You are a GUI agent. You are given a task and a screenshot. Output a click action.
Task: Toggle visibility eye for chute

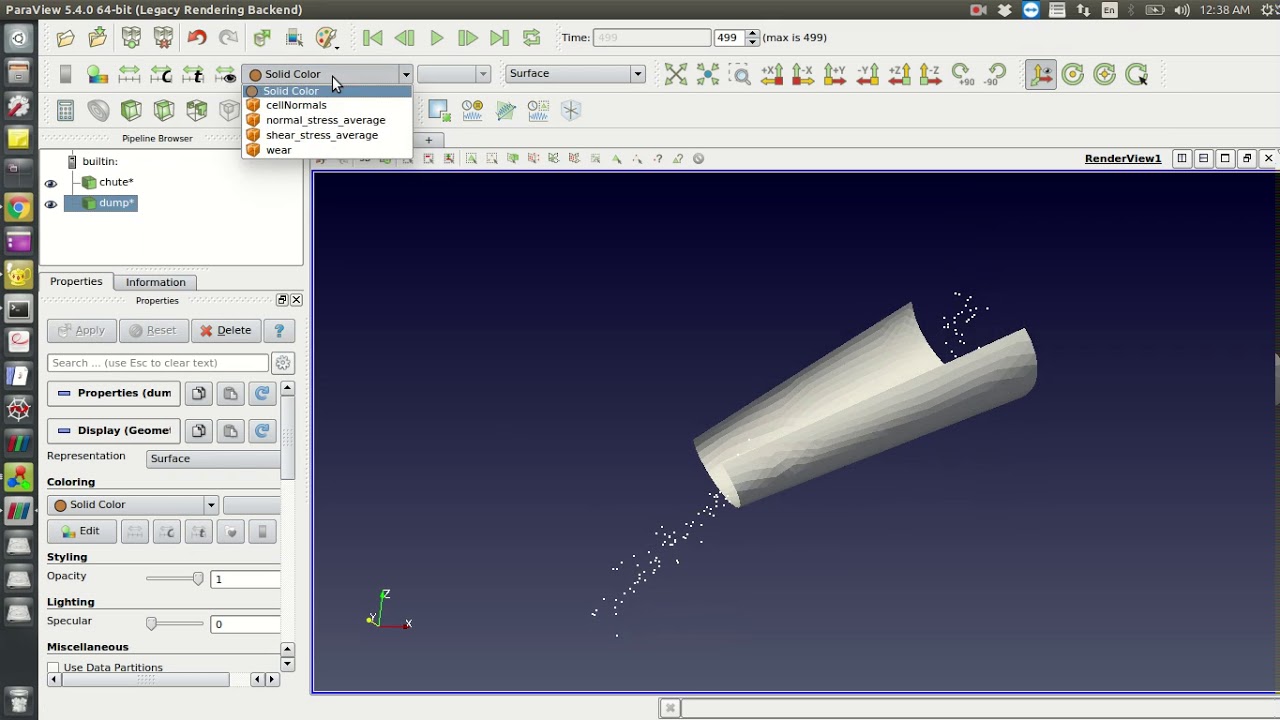coord(51,183)
